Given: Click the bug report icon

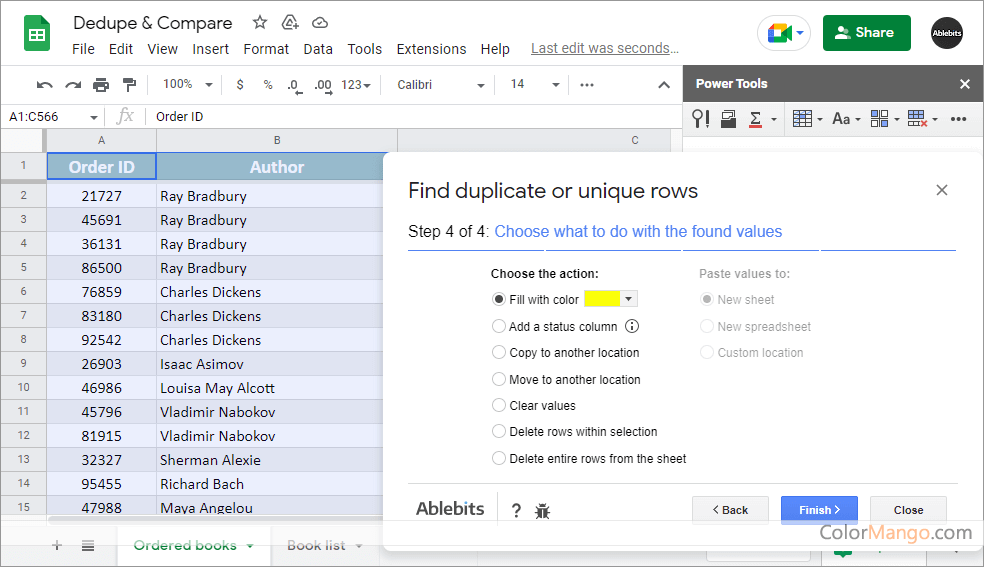Looking at the screenshot, I should click(543, 511).
